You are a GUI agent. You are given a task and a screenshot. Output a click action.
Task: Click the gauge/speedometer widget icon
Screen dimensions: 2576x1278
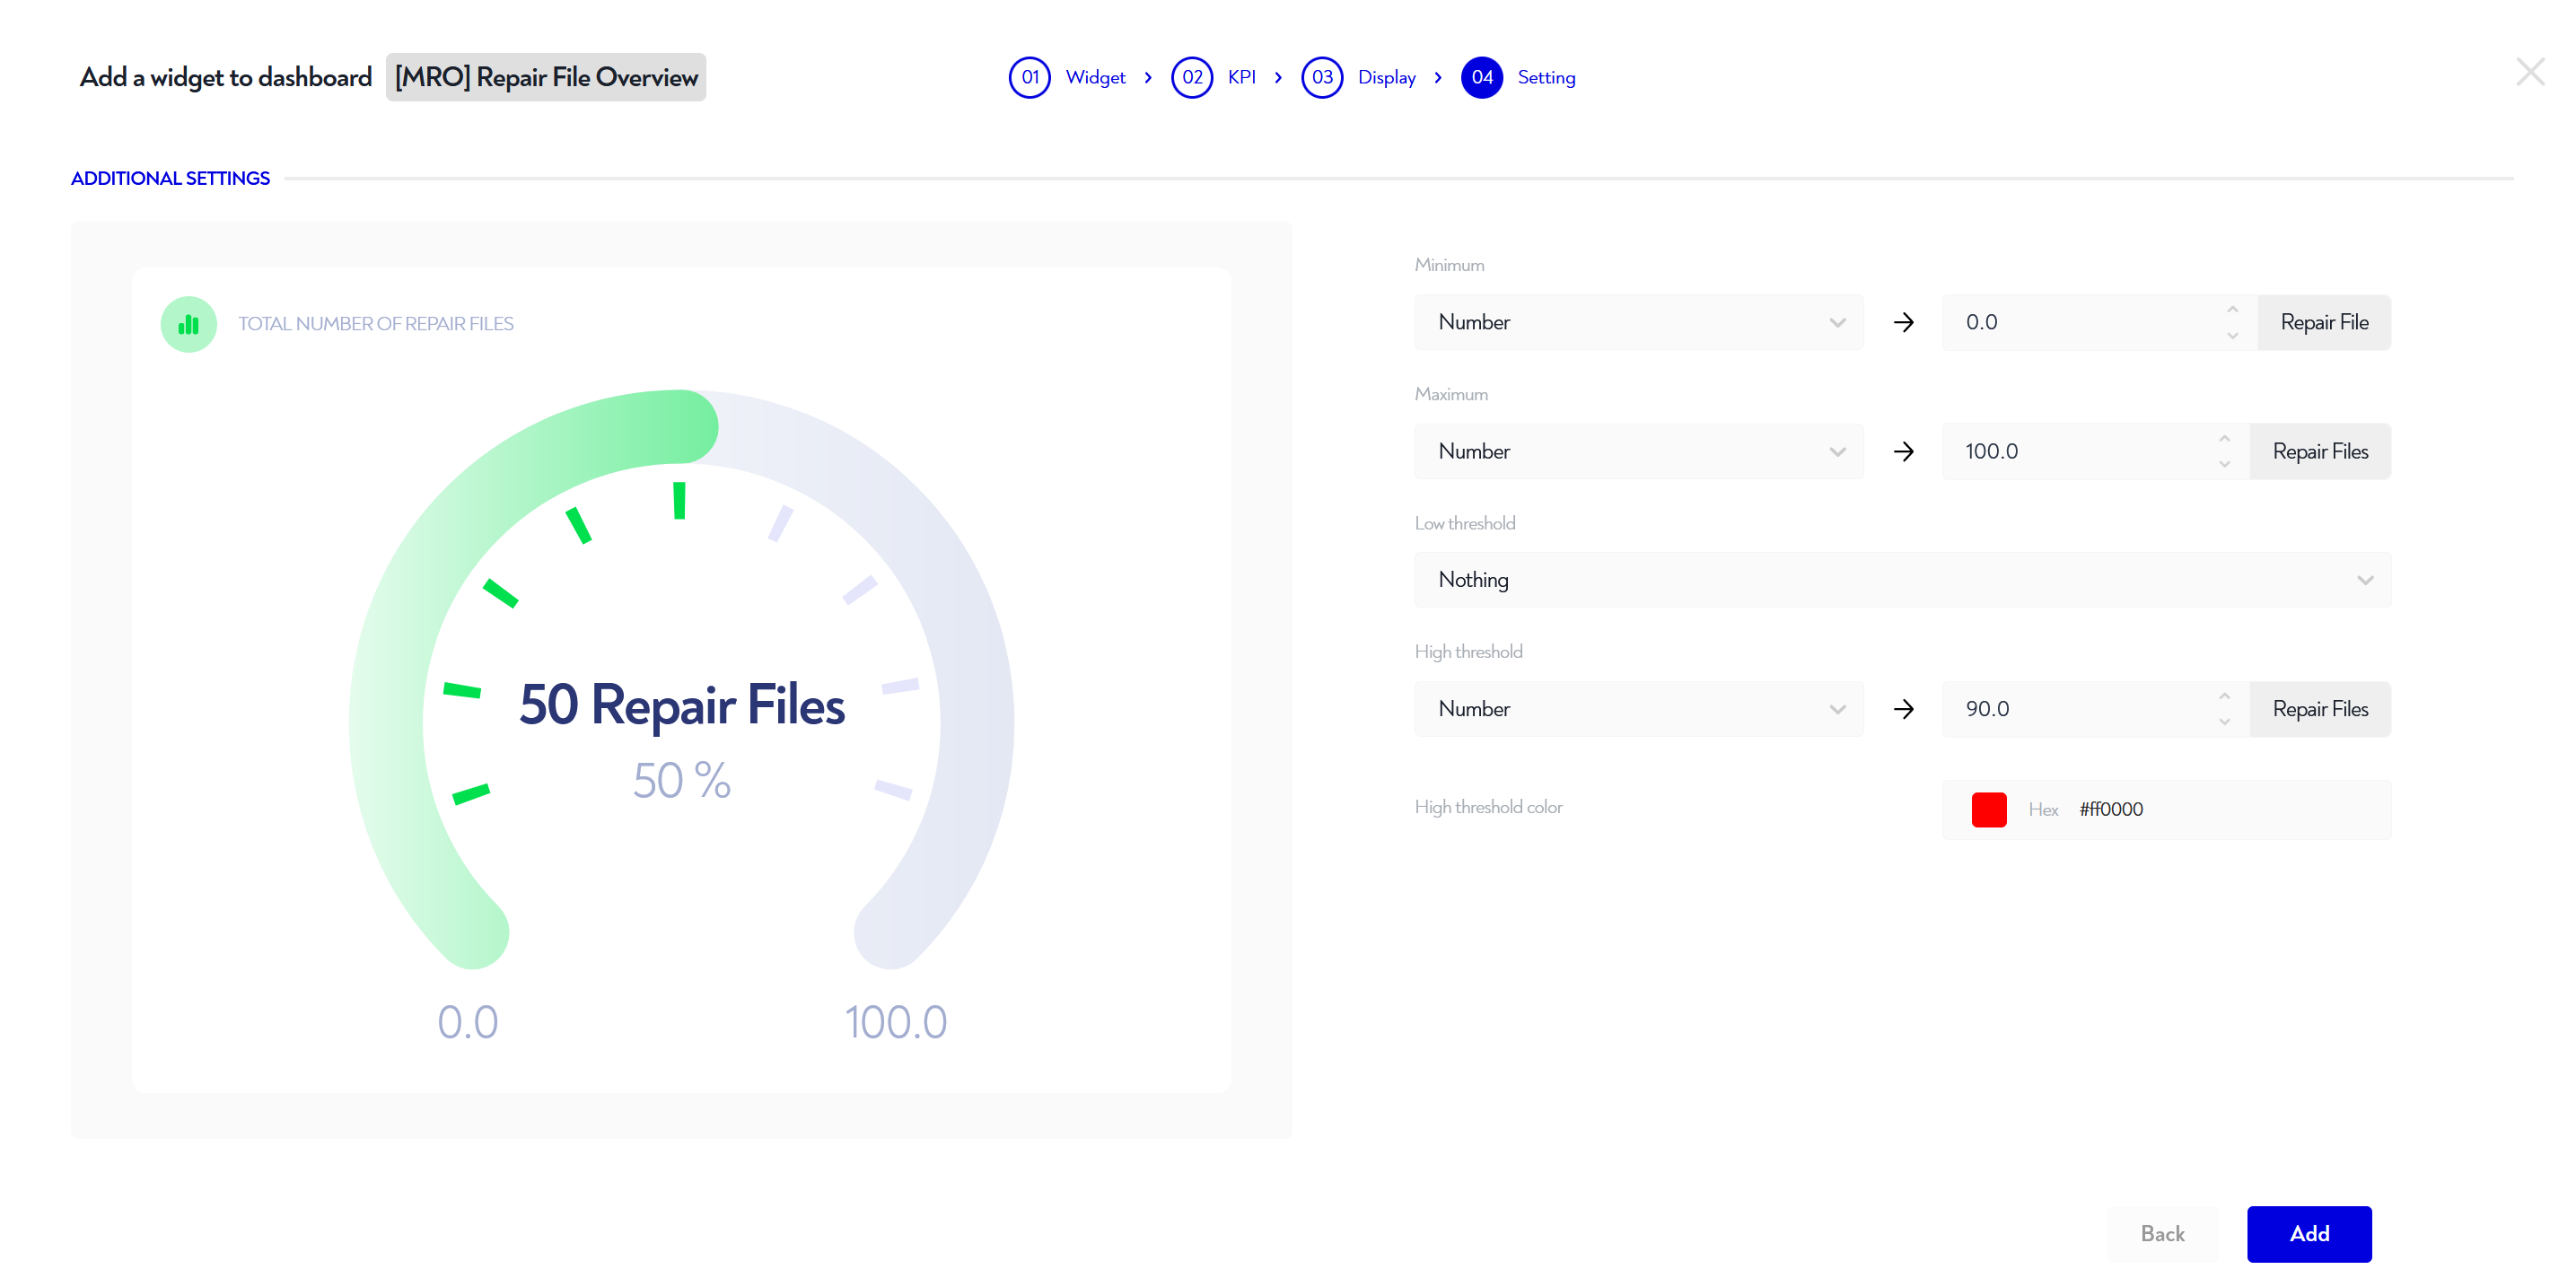point(186,322)
